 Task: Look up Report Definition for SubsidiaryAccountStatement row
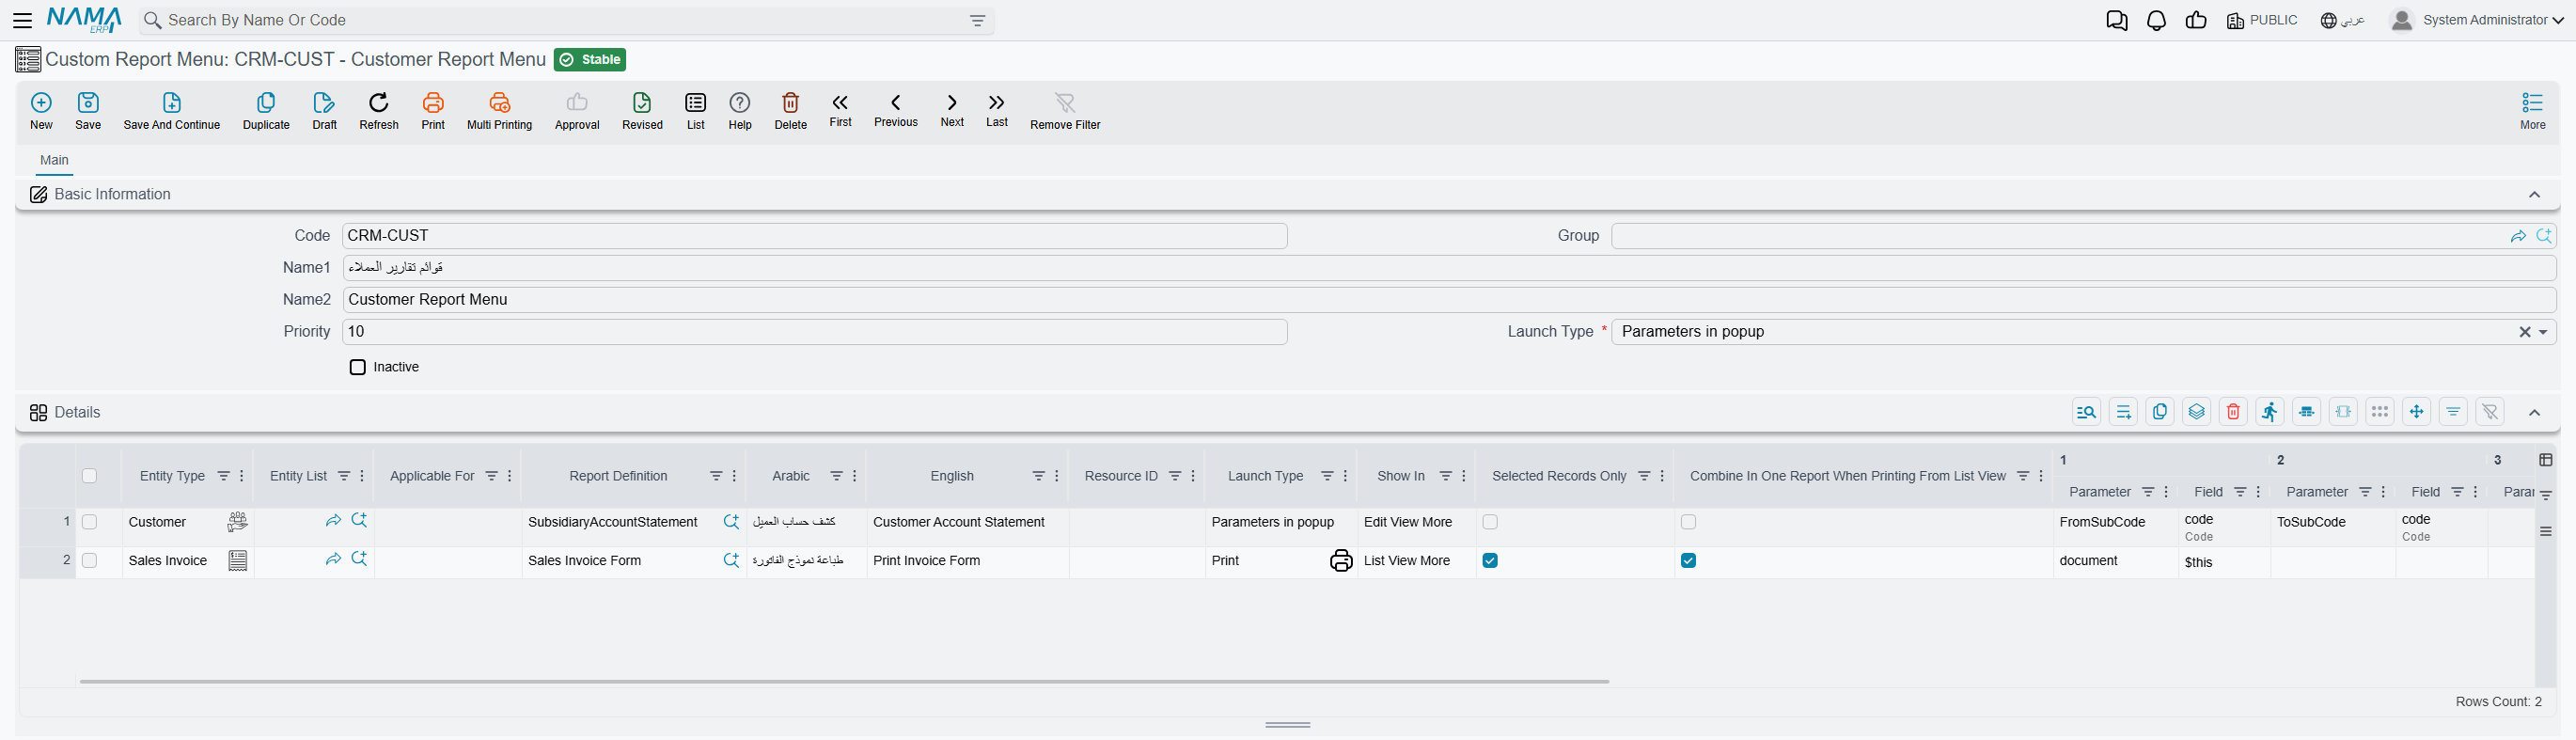[x=731, y=522]
